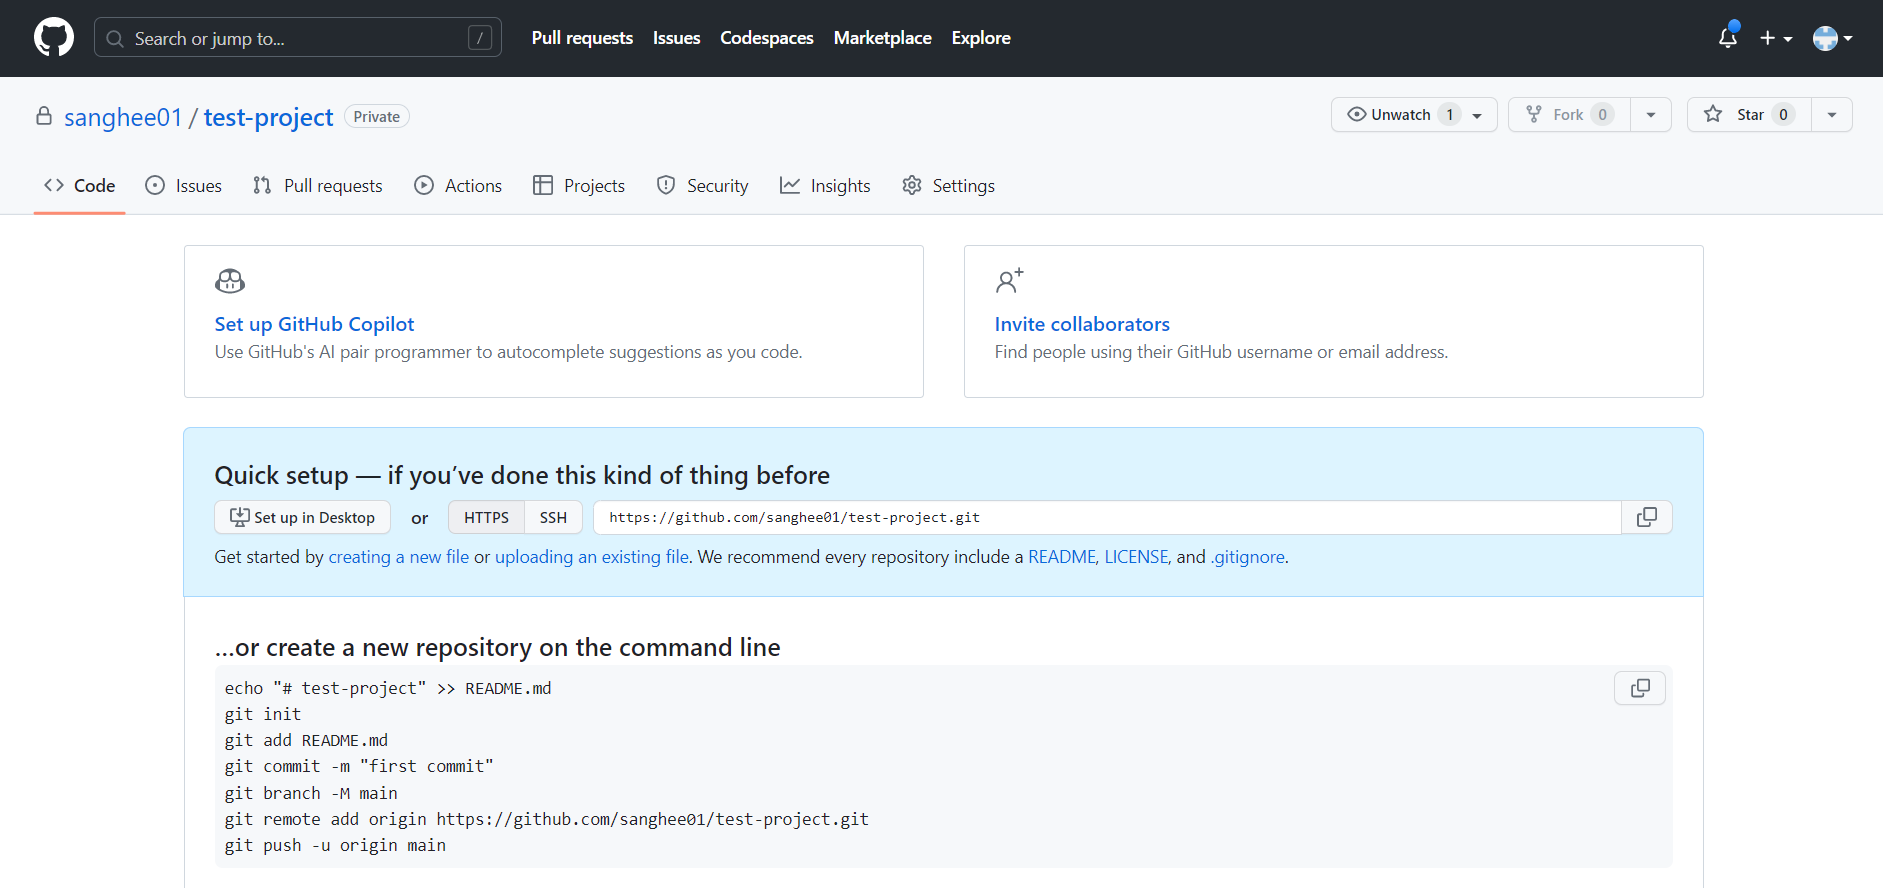Switch to the Security tab
1883x888 pixels.
(702, 186)
